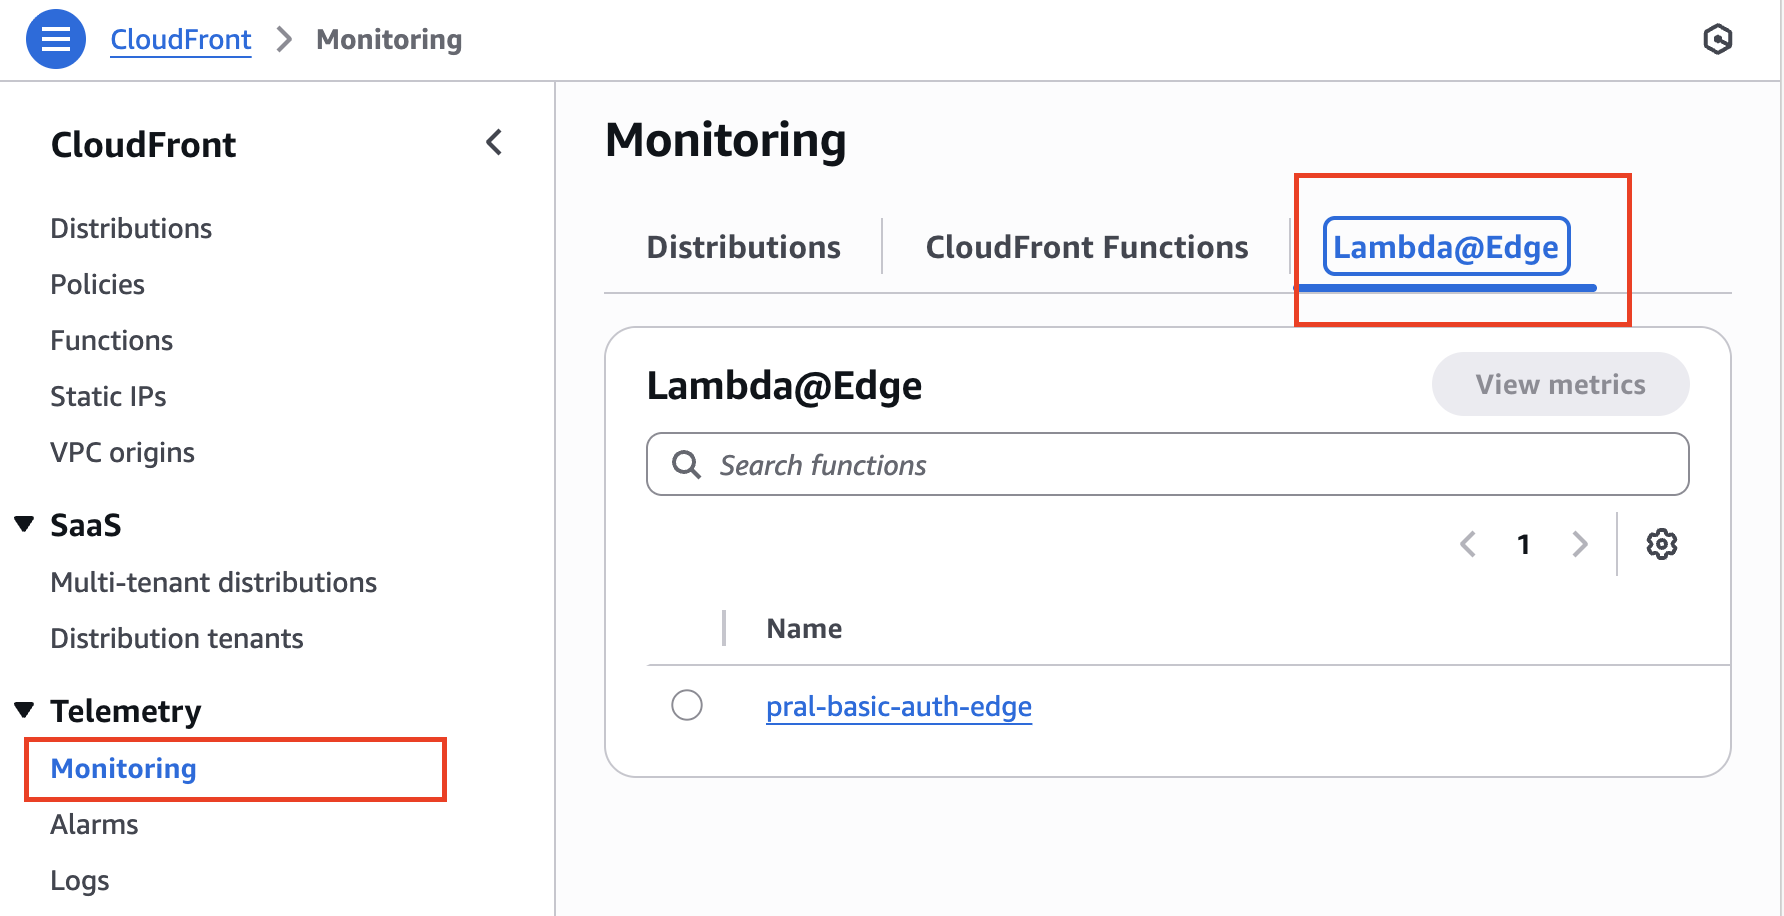Collapse the Telemetry section

(25, 710)
